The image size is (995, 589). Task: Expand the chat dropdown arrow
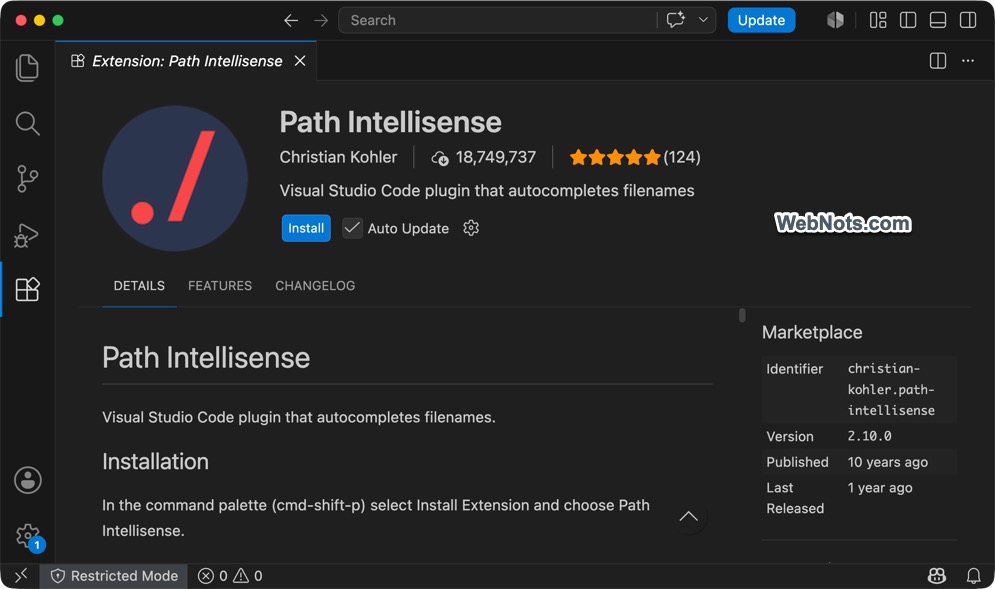coord(703,20)
